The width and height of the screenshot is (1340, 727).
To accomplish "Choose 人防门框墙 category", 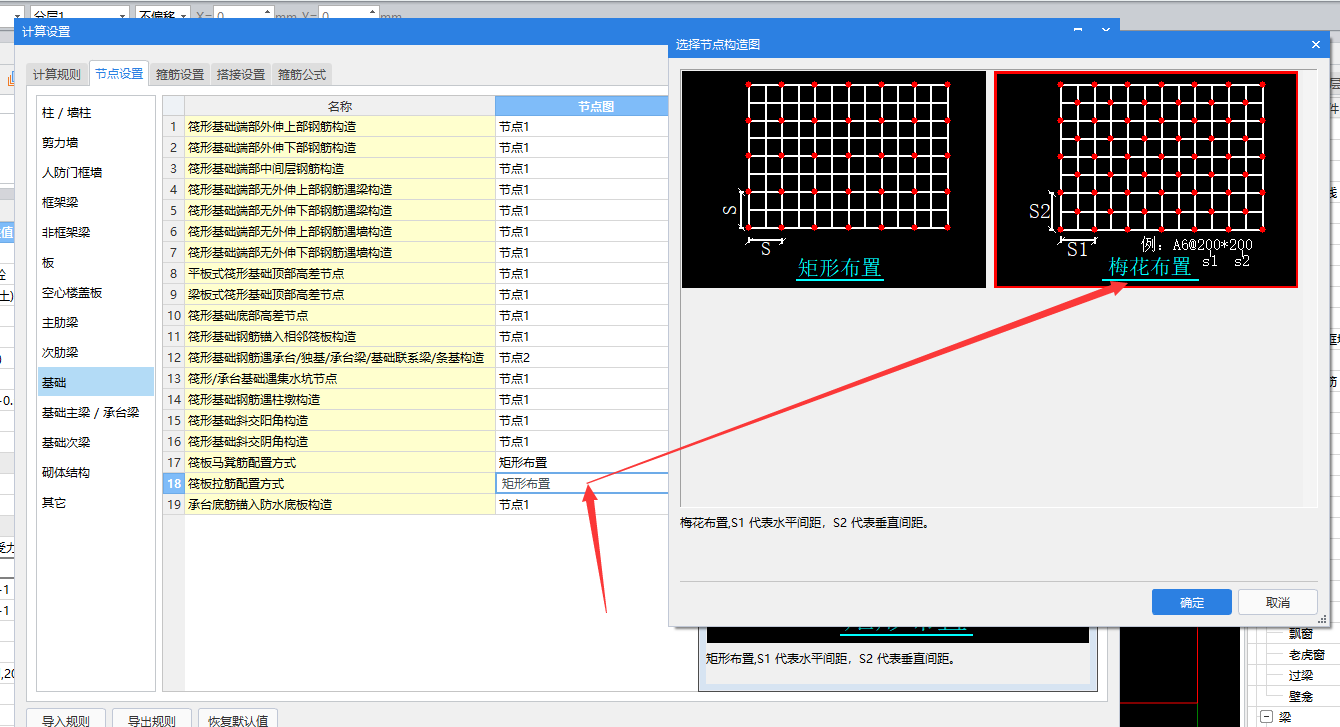I will (x=95, y=173).
